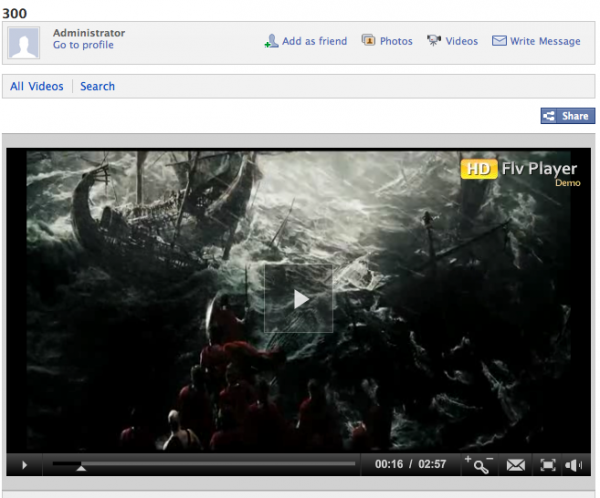Click the email envelope icon in the player
The width and height of the screenshot is (600, 498).
coord(516,465)
